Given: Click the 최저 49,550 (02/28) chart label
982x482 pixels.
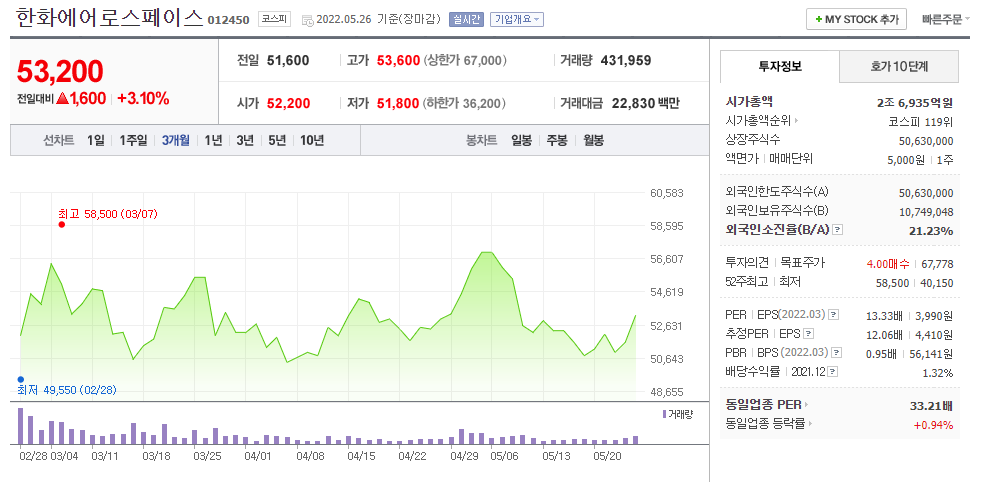Looking at the screenshot, I should [66, 390].
